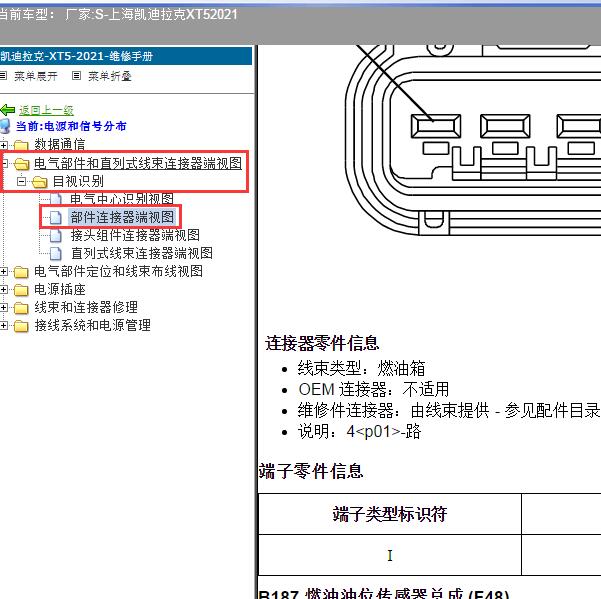Click the 说明:4<p01>-路 line
The height and width of the screenshot is (599, 601).
coord(360,432)
